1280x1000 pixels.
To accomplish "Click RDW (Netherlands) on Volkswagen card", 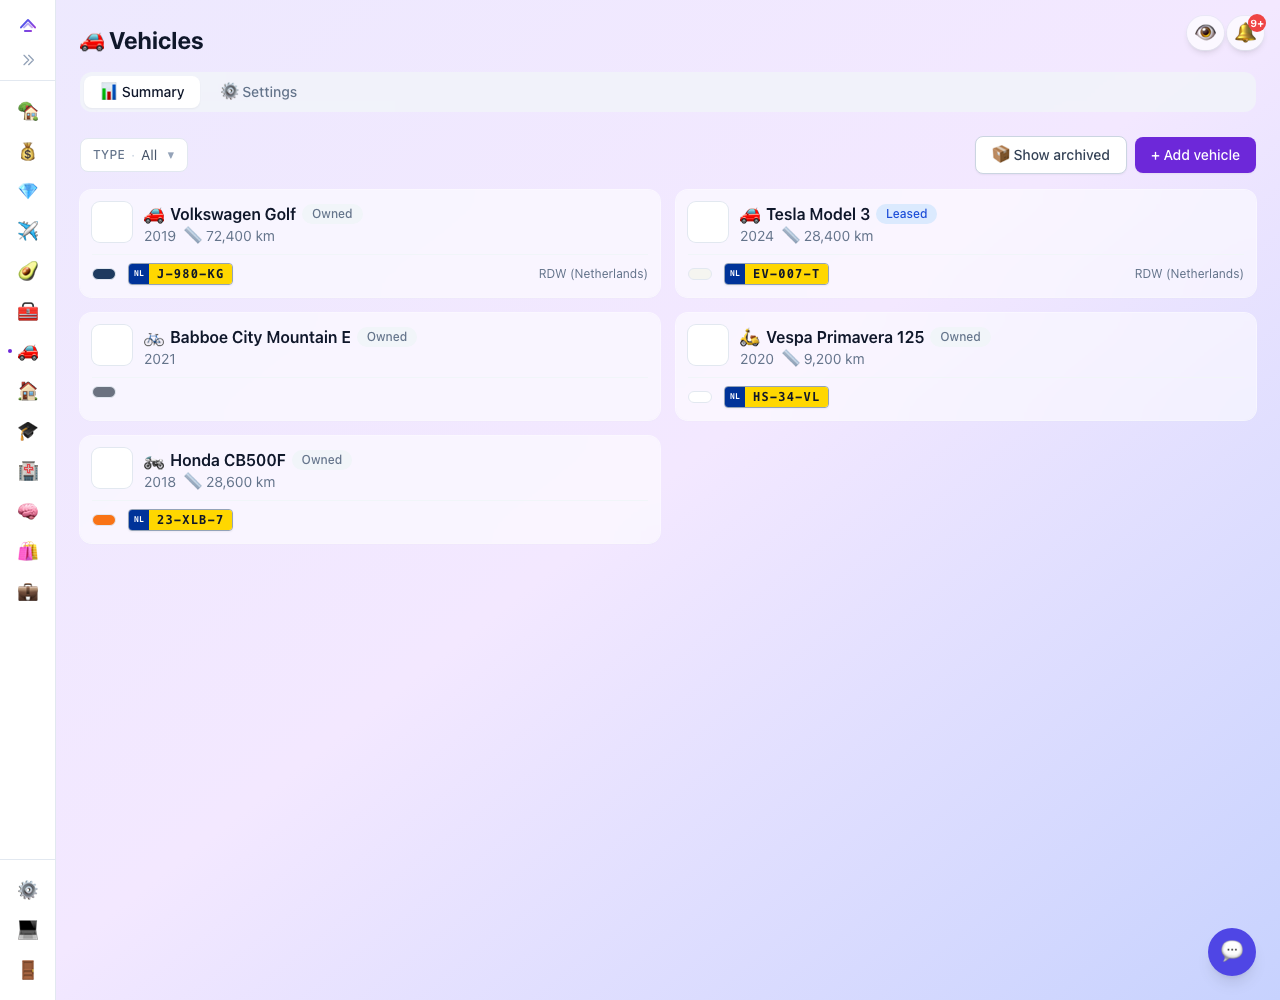I will (x=593, y=274).
